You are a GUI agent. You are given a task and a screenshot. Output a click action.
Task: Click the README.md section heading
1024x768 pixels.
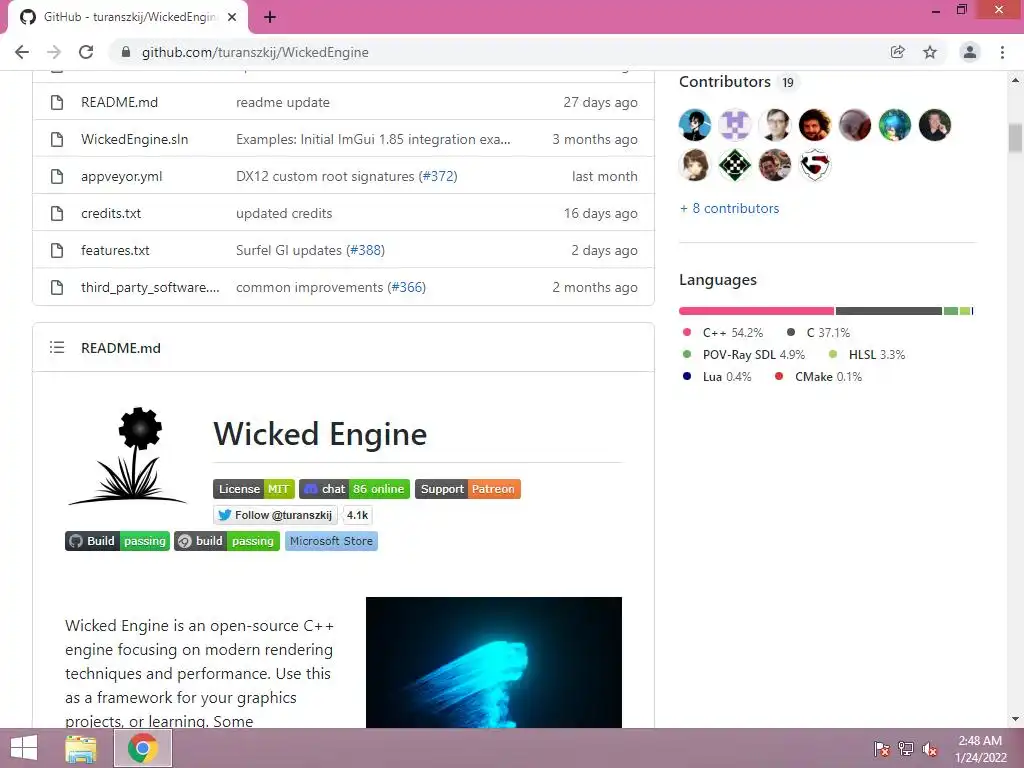(121, 348)
